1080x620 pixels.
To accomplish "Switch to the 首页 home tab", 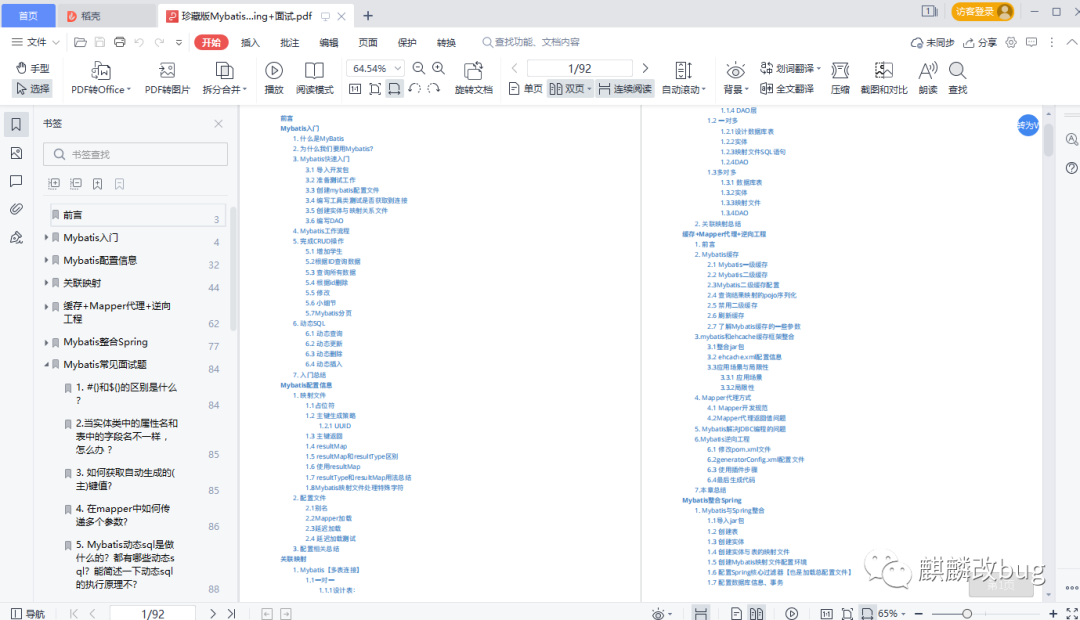I will pos(28,16).
